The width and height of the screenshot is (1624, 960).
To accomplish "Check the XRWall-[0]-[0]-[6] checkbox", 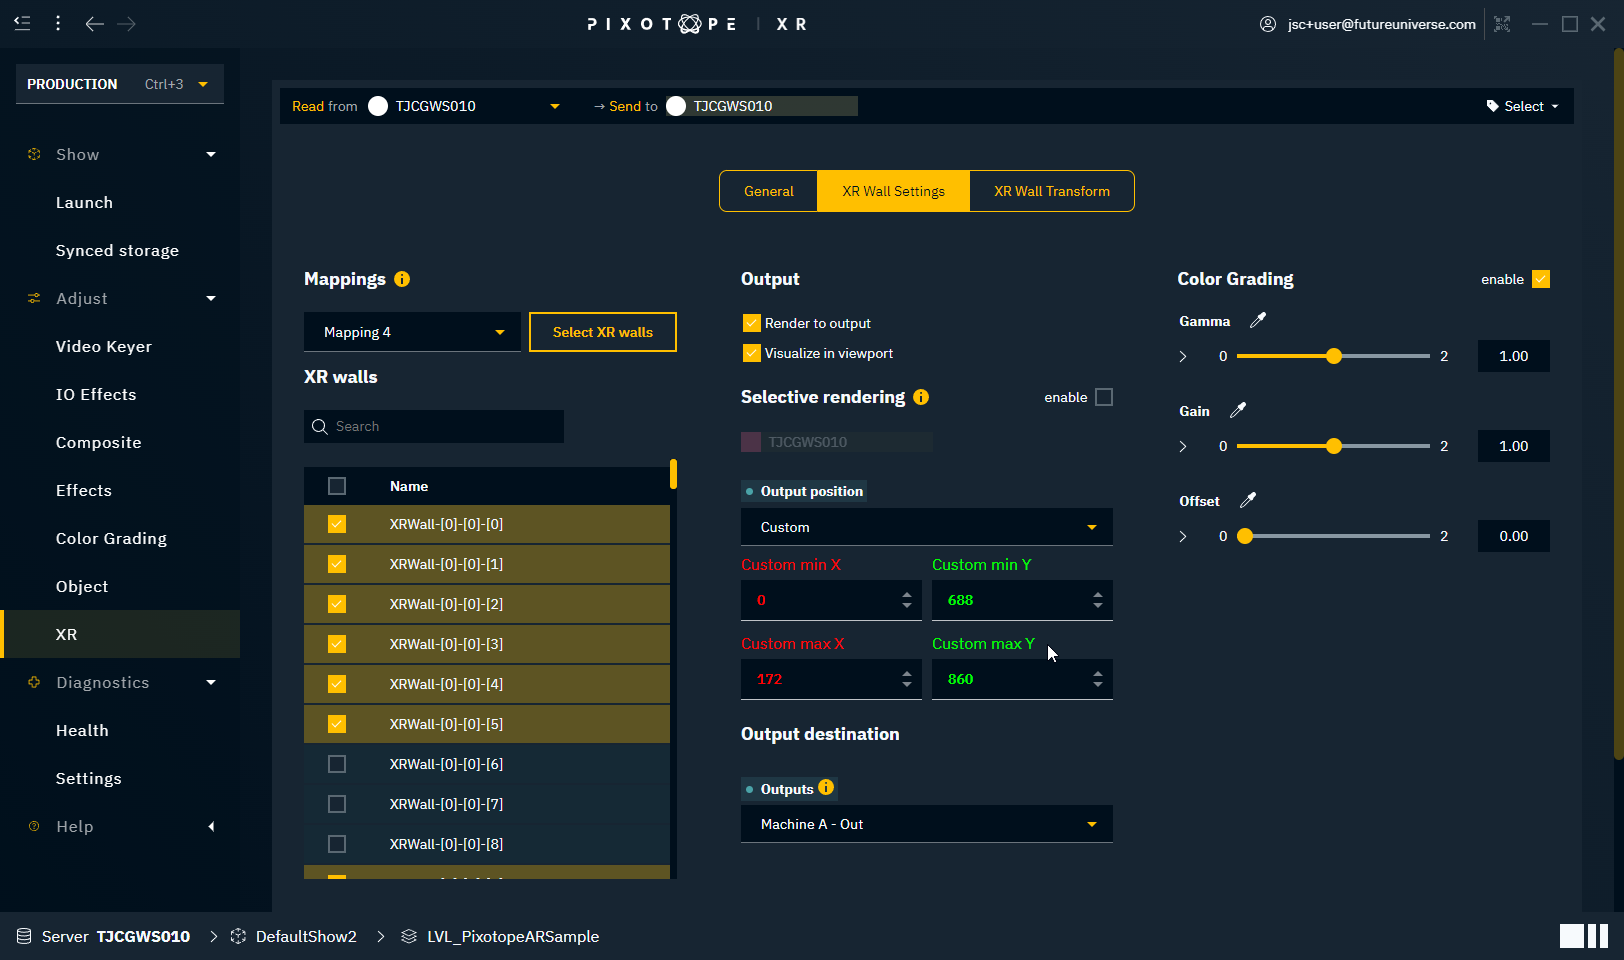I will pyautogui.click(x=337, y=764).
